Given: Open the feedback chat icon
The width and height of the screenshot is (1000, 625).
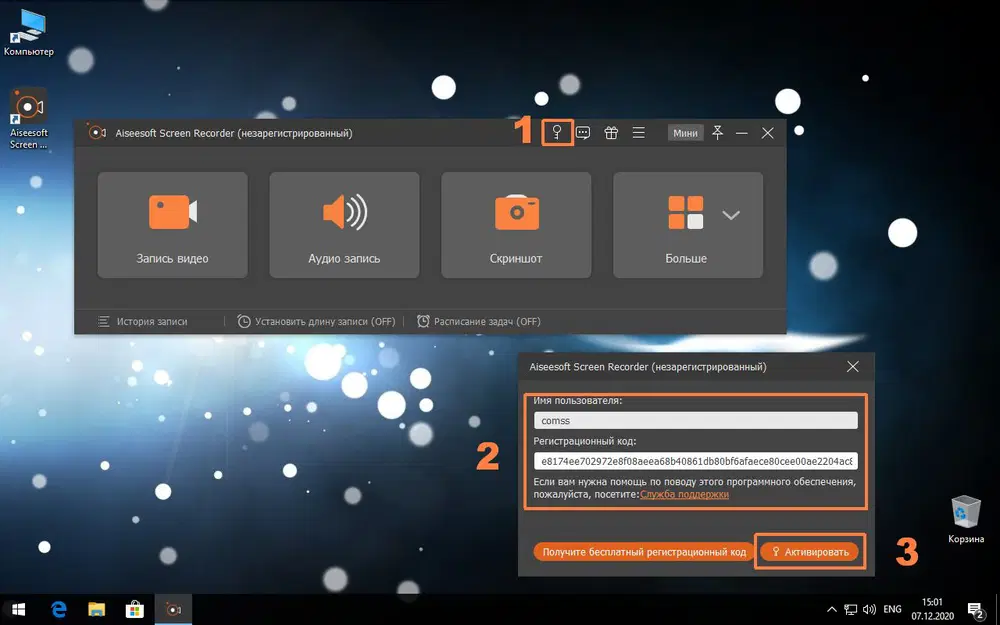Looking at the screenshot, I should click(584, 131).
